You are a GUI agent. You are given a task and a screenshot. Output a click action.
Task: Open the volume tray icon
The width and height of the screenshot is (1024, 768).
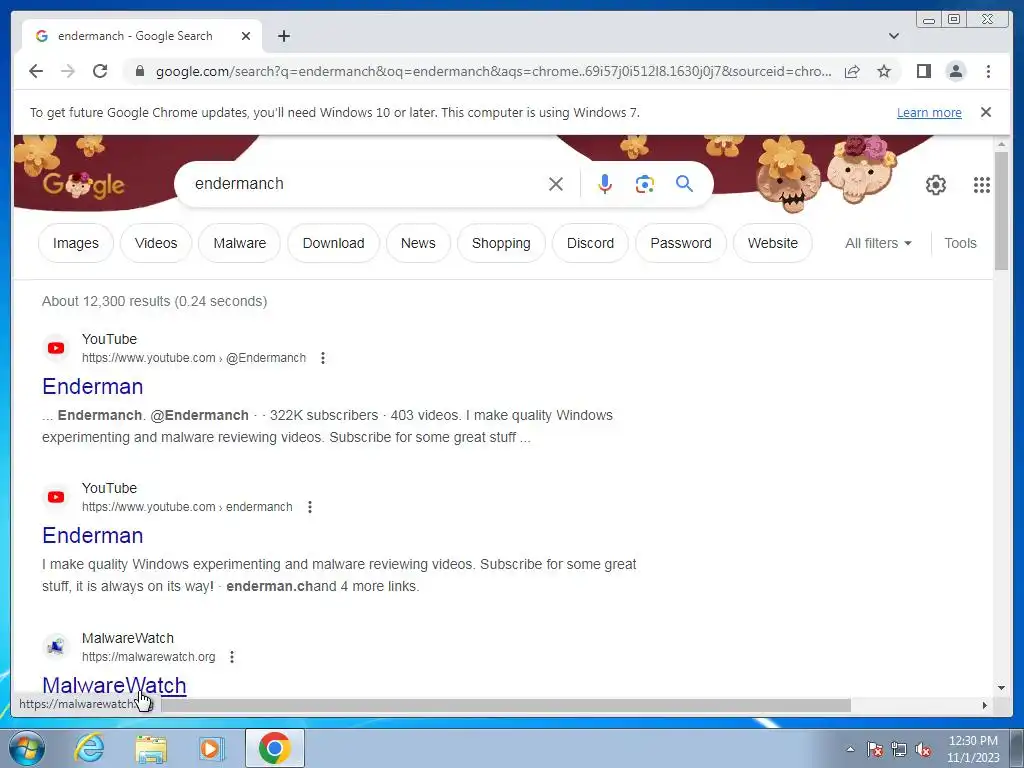[923, 749]
